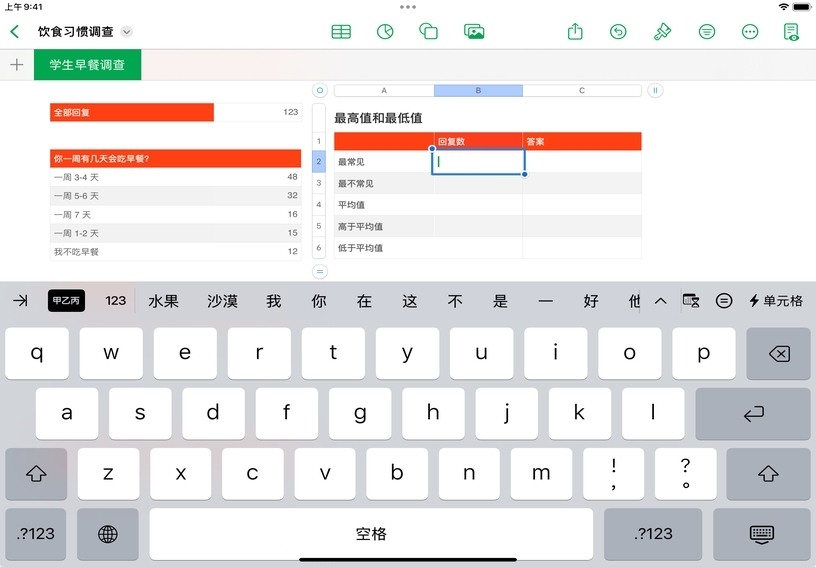Open the more options menu

[750, 32]
